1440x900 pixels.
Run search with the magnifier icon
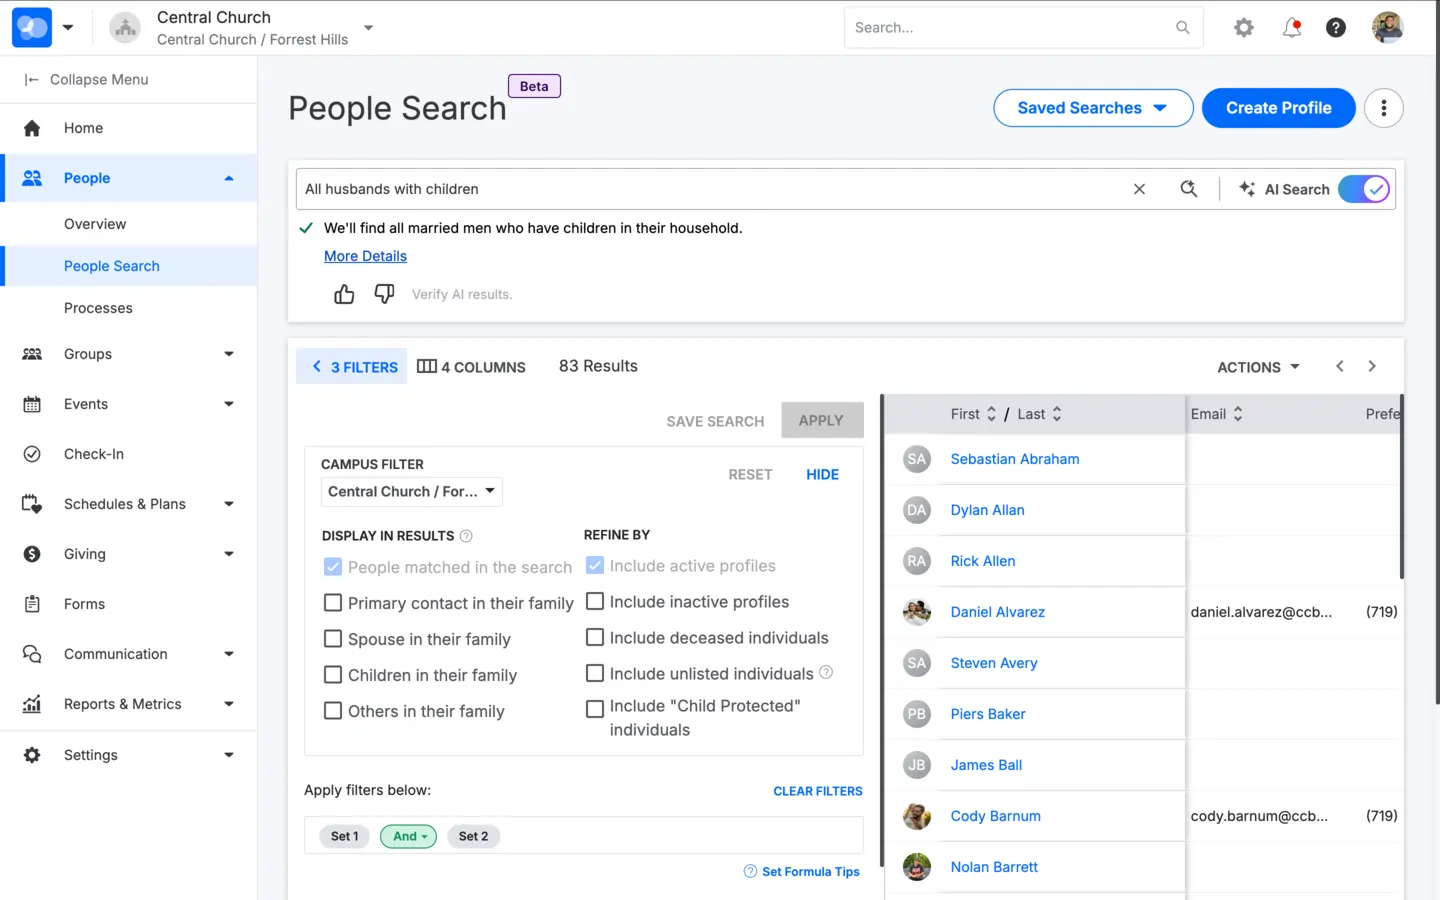1189,189
